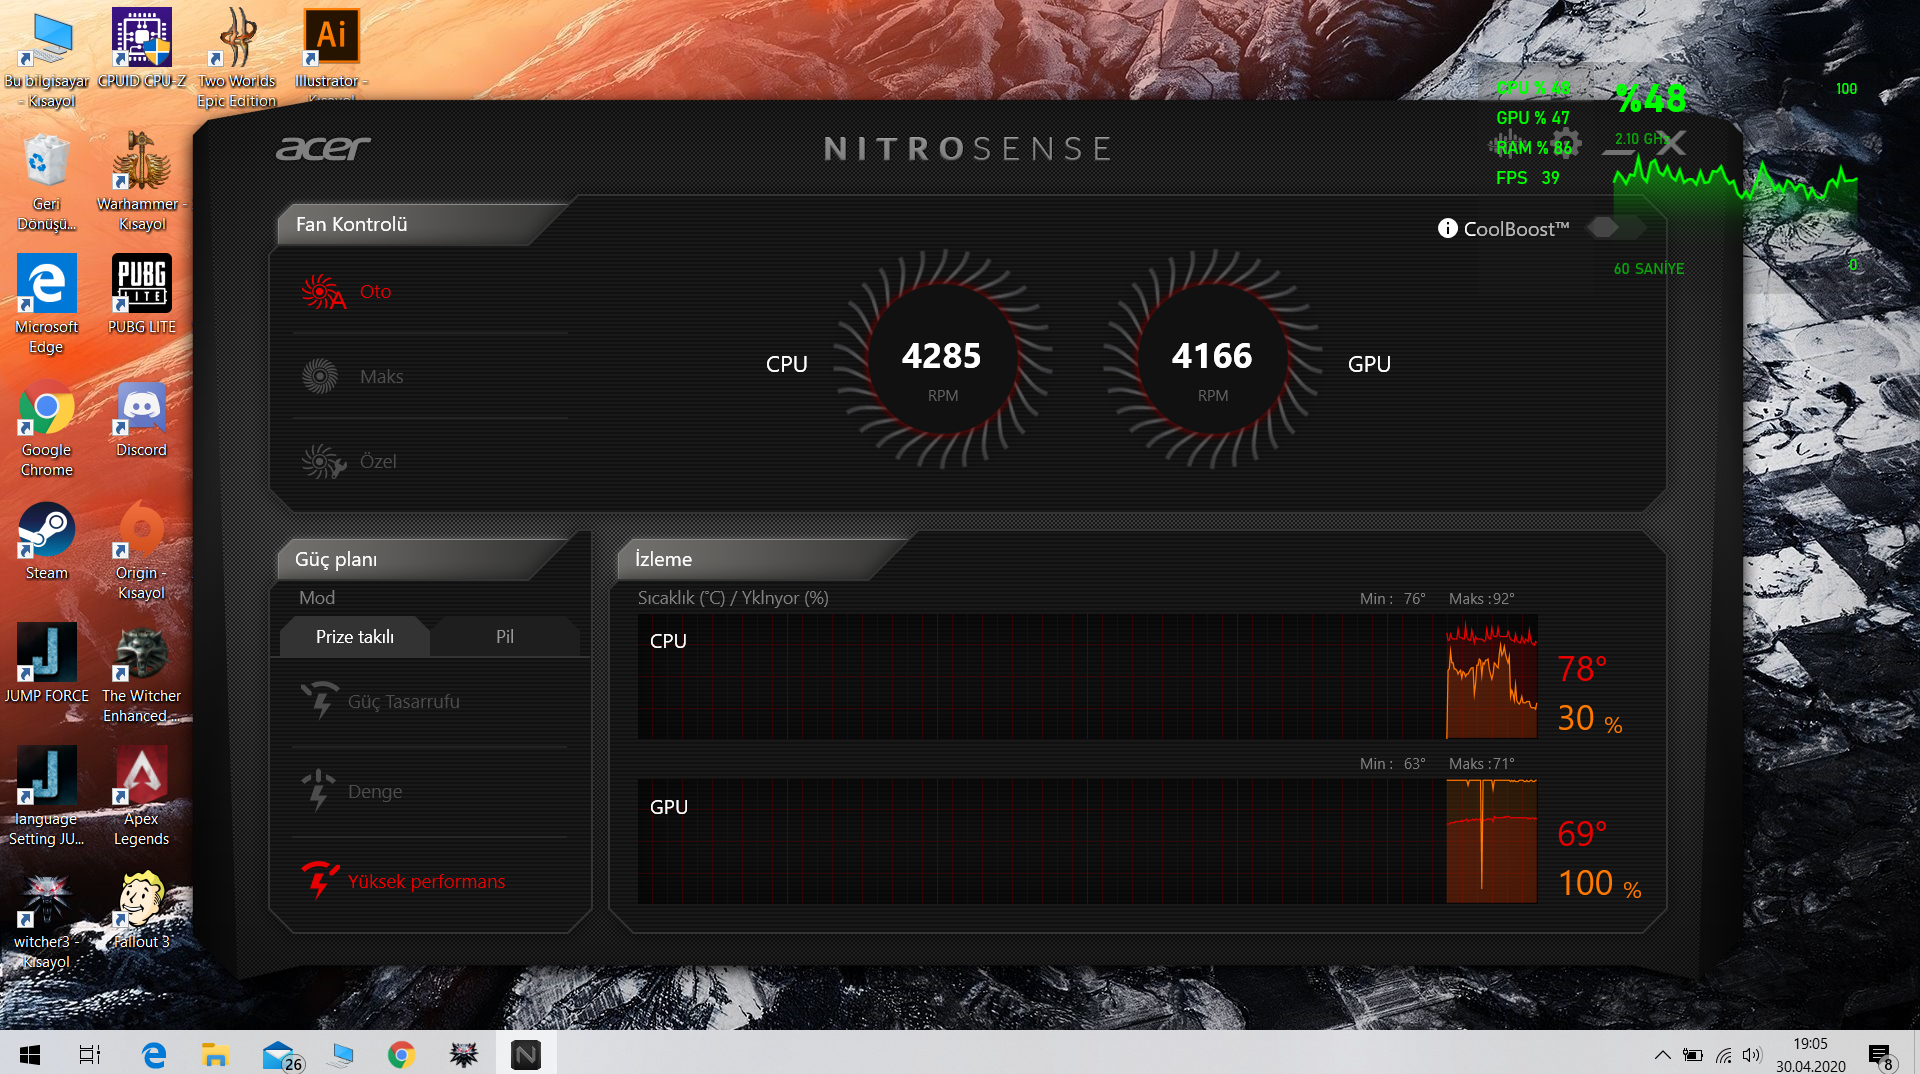This screenshot has width=1920, height=1074.
Task: Open Edge from the taskbar
Action: coord(153,1054)
